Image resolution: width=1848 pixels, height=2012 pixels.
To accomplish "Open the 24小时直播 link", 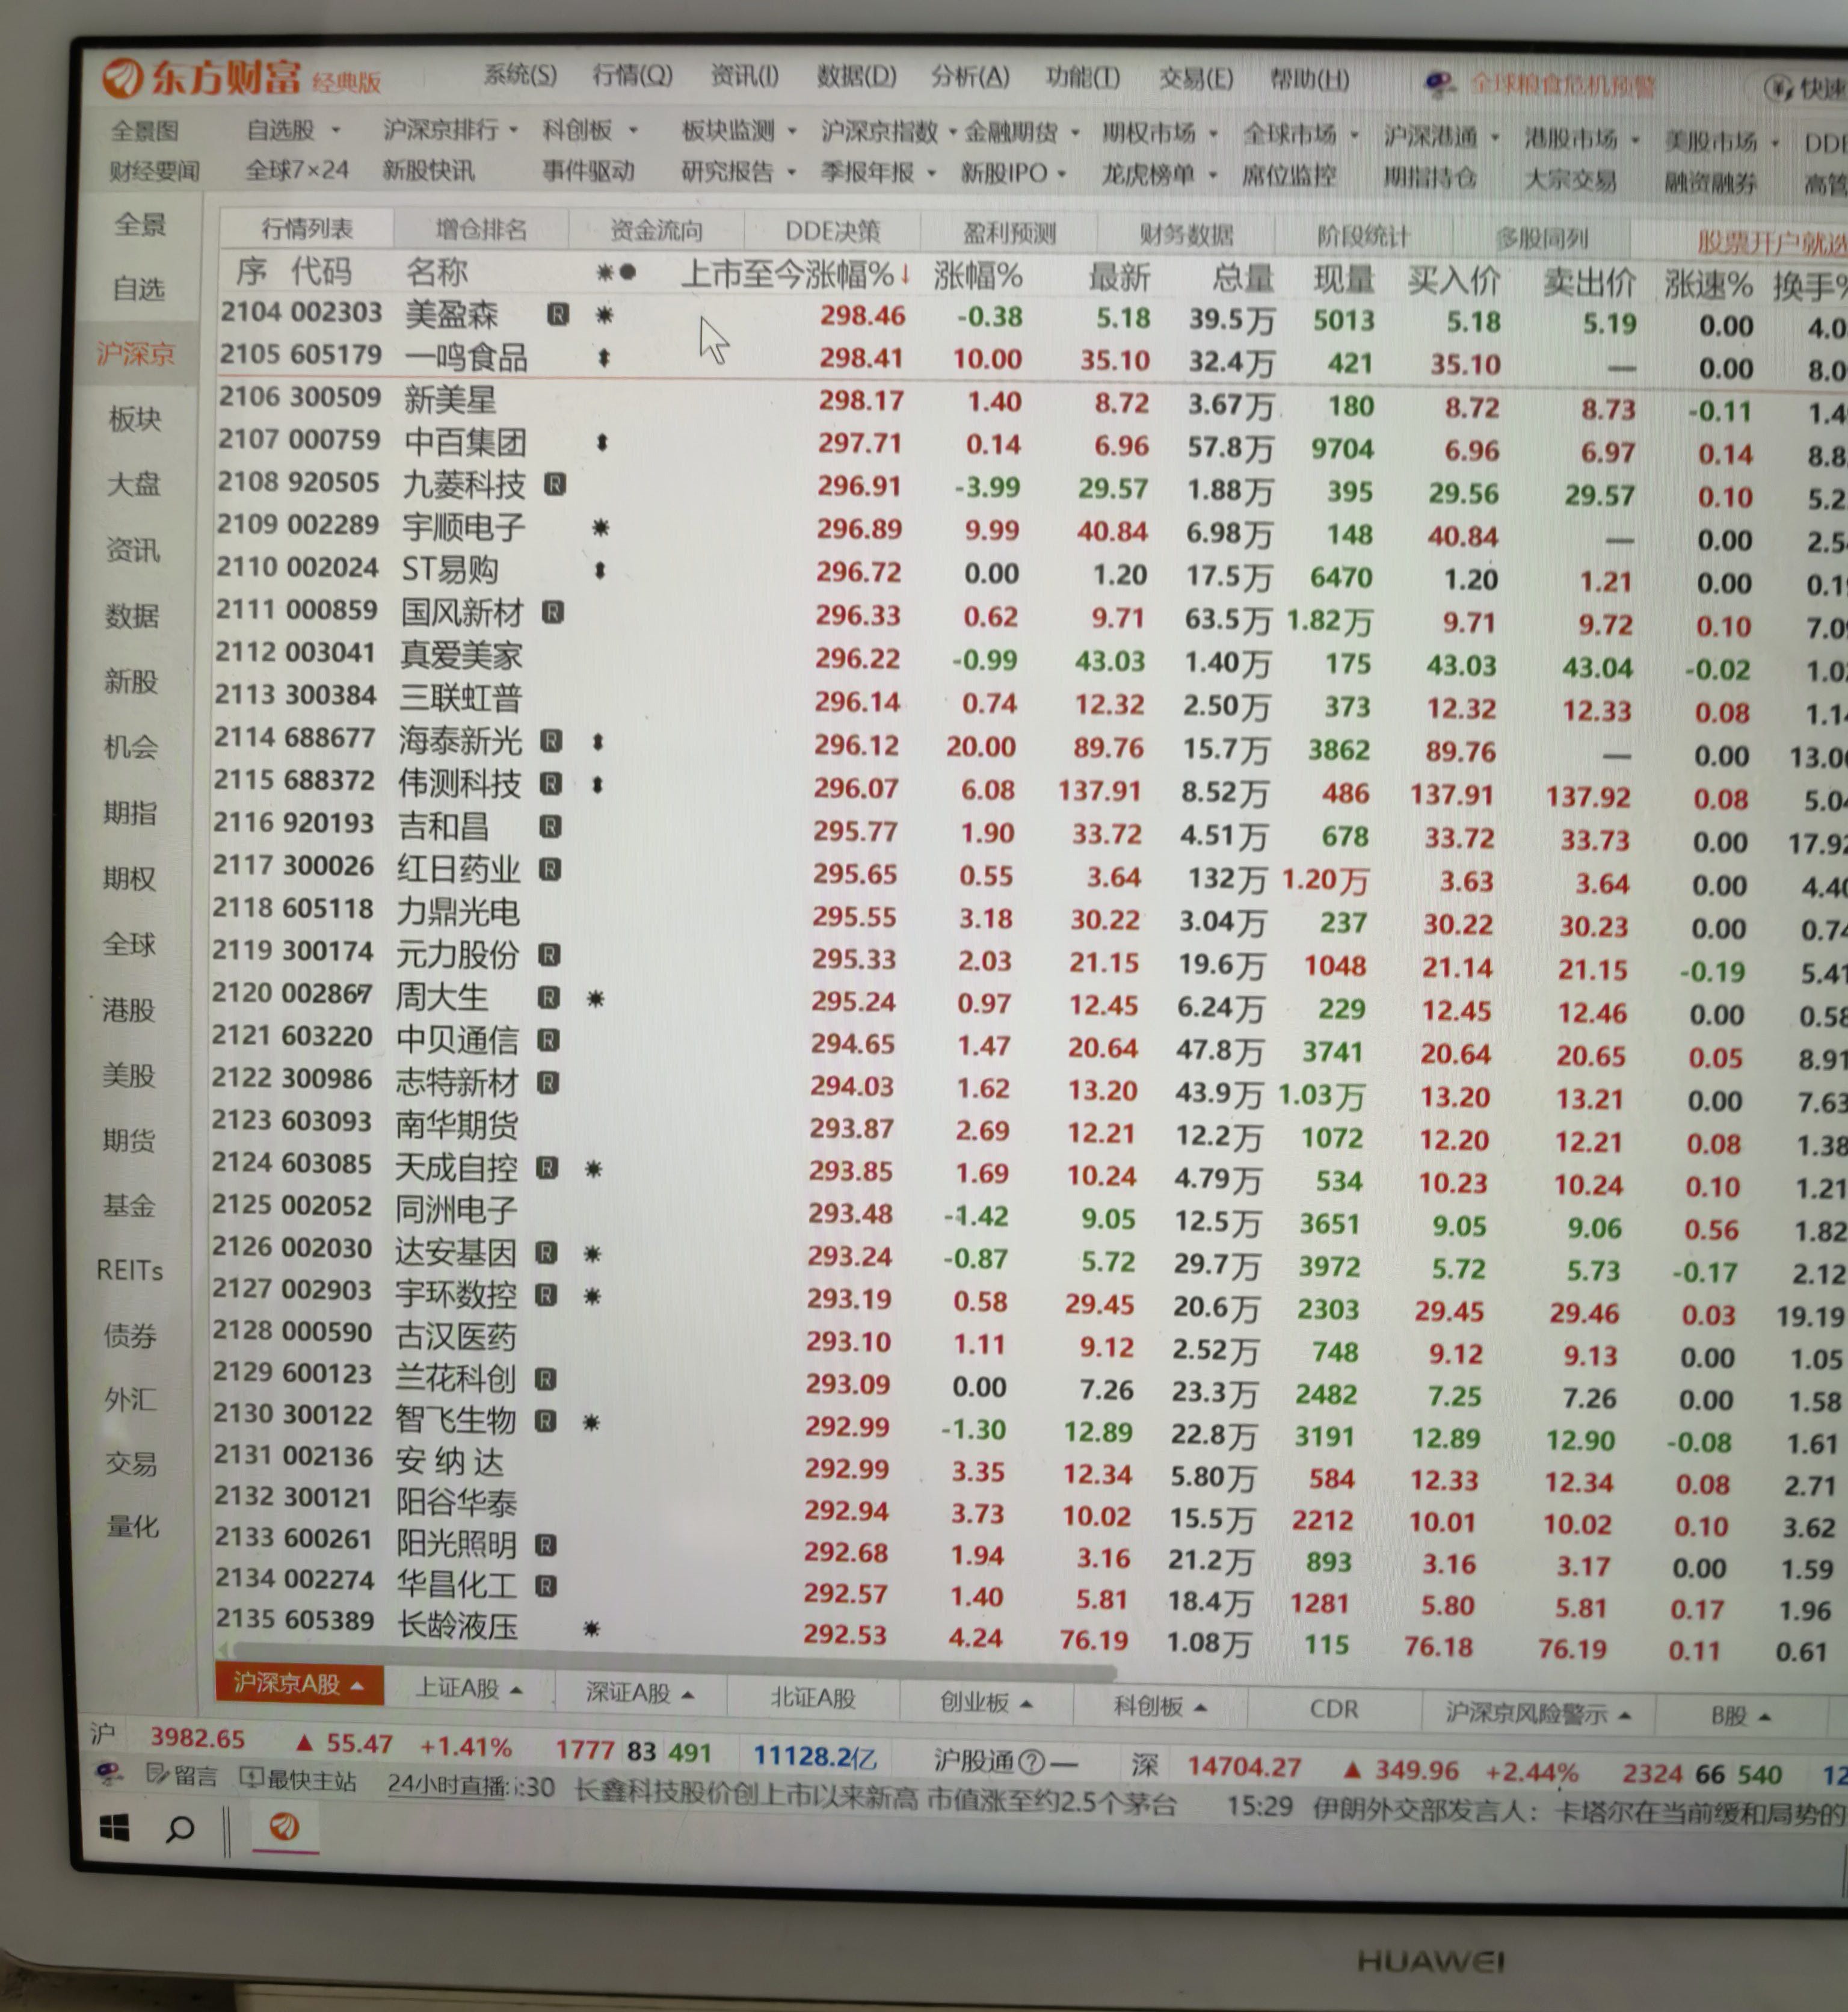I will point(447,1784).
